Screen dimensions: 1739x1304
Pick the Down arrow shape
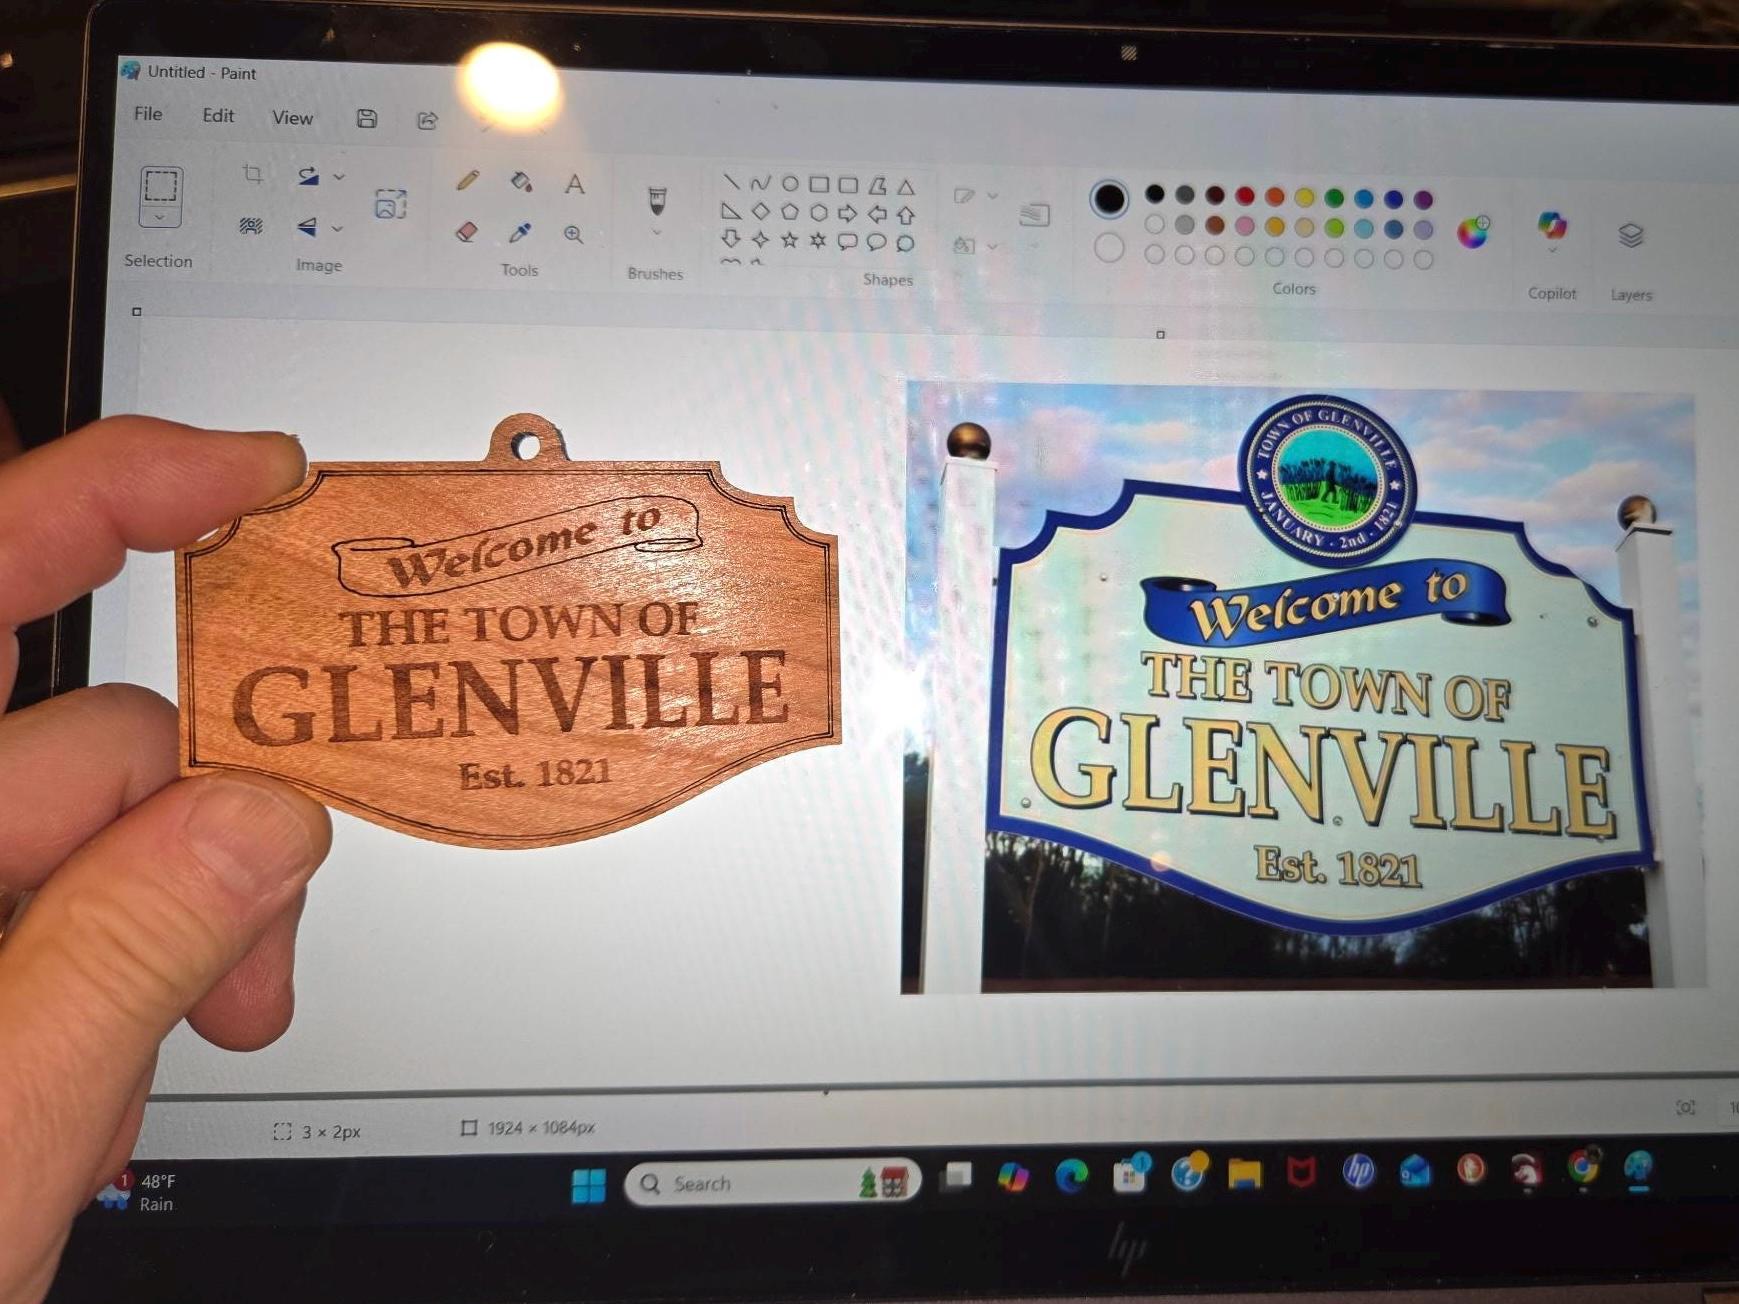[731, 238]
